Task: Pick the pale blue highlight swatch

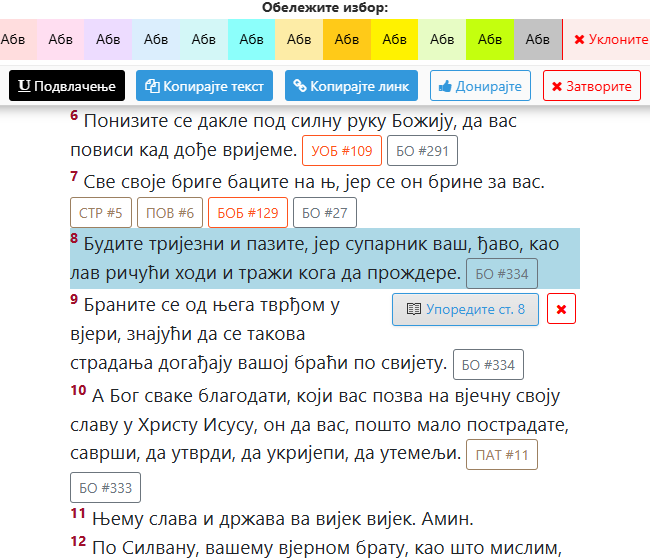Action: click(x=156, y=39)
